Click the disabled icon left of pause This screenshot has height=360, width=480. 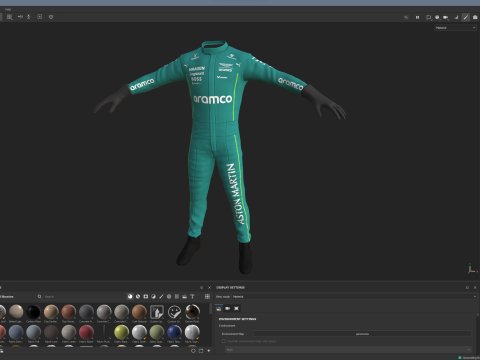click(x=406, y=17)
